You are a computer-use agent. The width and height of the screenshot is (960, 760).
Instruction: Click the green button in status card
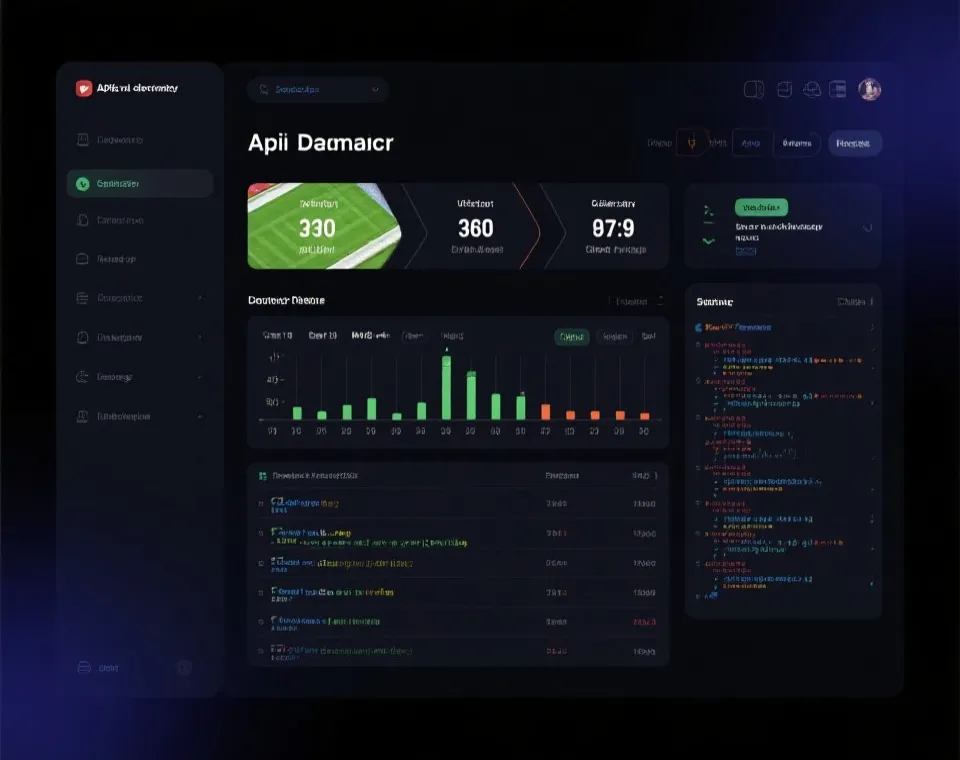pos(761,207)
